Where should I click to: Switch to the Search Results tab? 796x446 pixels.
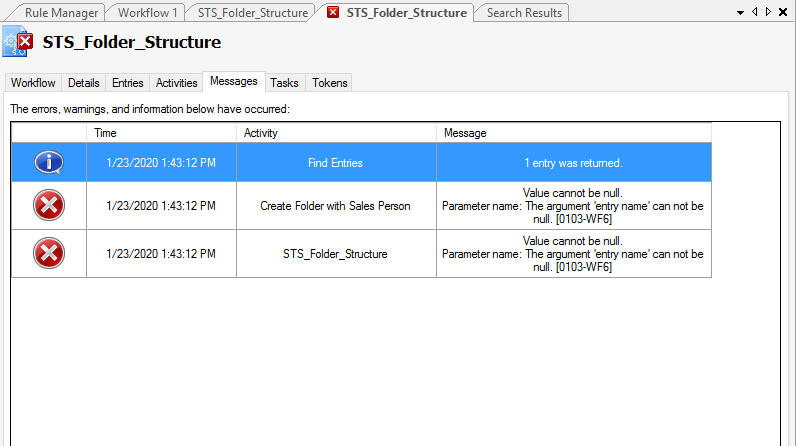pyautogui.click(x=525, y=13)
